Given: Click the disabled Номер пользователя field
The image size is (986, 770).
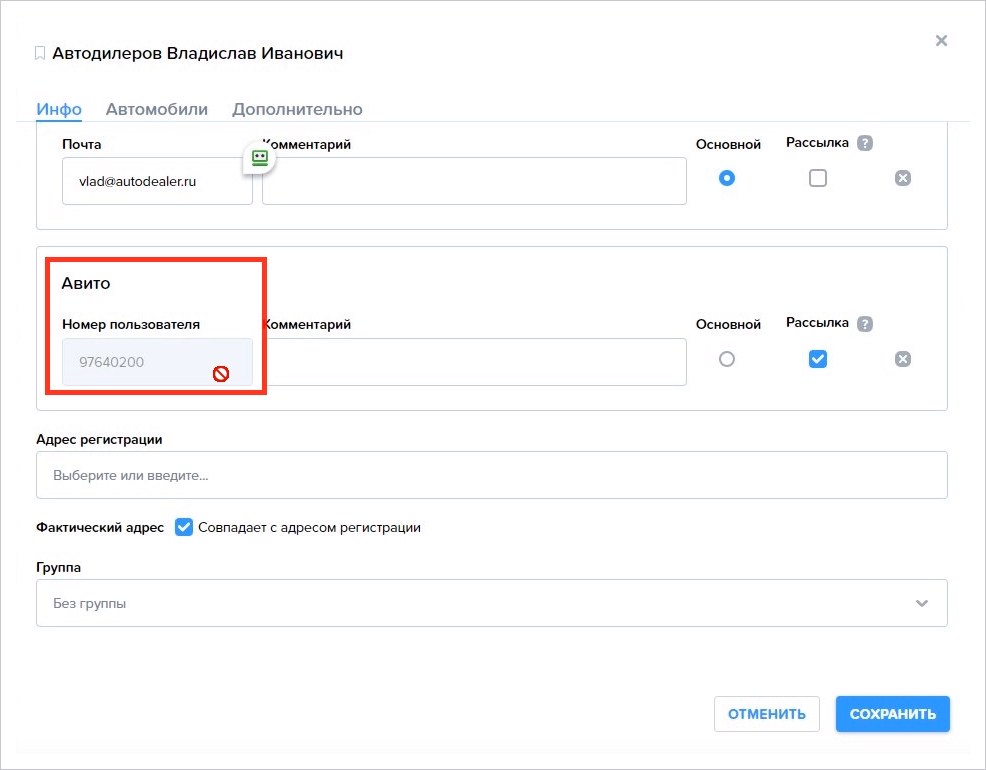Looking at the screenshot, I should tap(157, 362).
